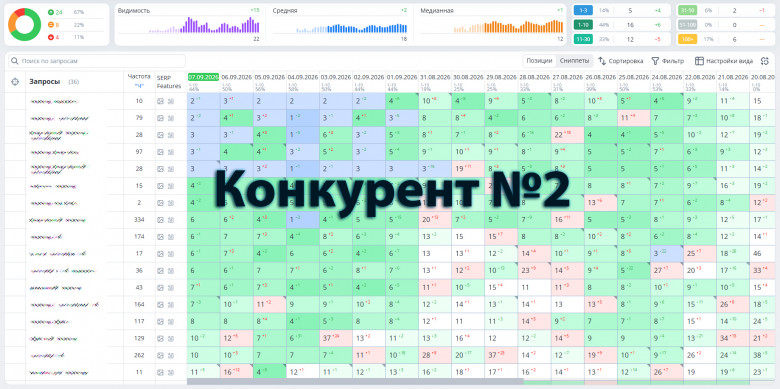Click the Сортировка arrows icon
780x389 pixels.
click(x=602, y=61)
